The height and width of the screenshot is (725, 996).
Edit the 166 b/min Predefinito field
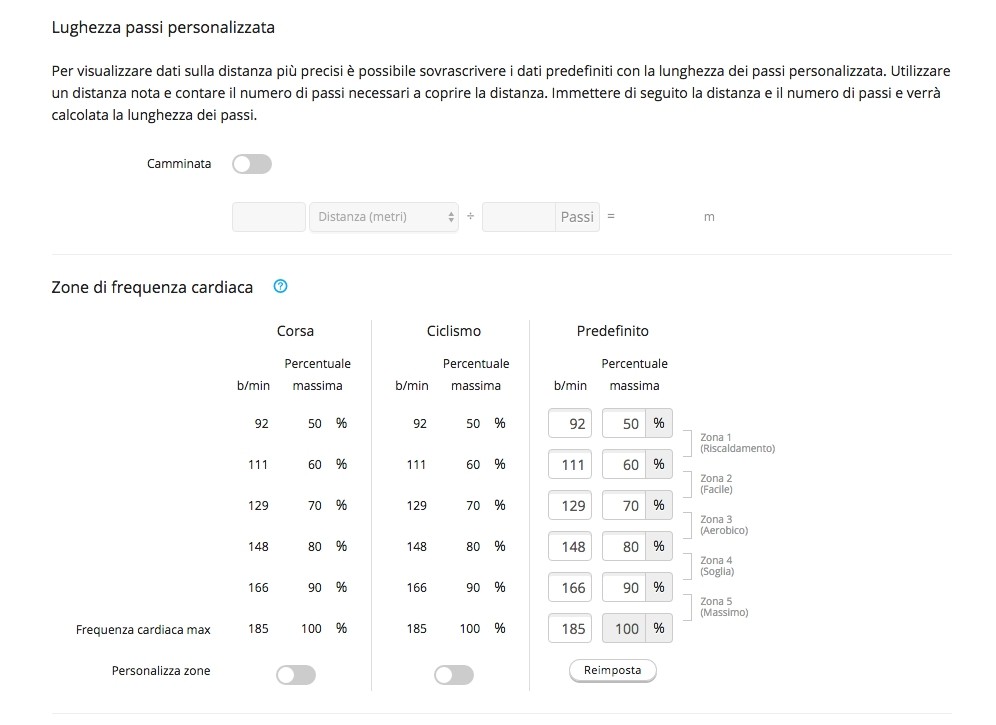570,587
